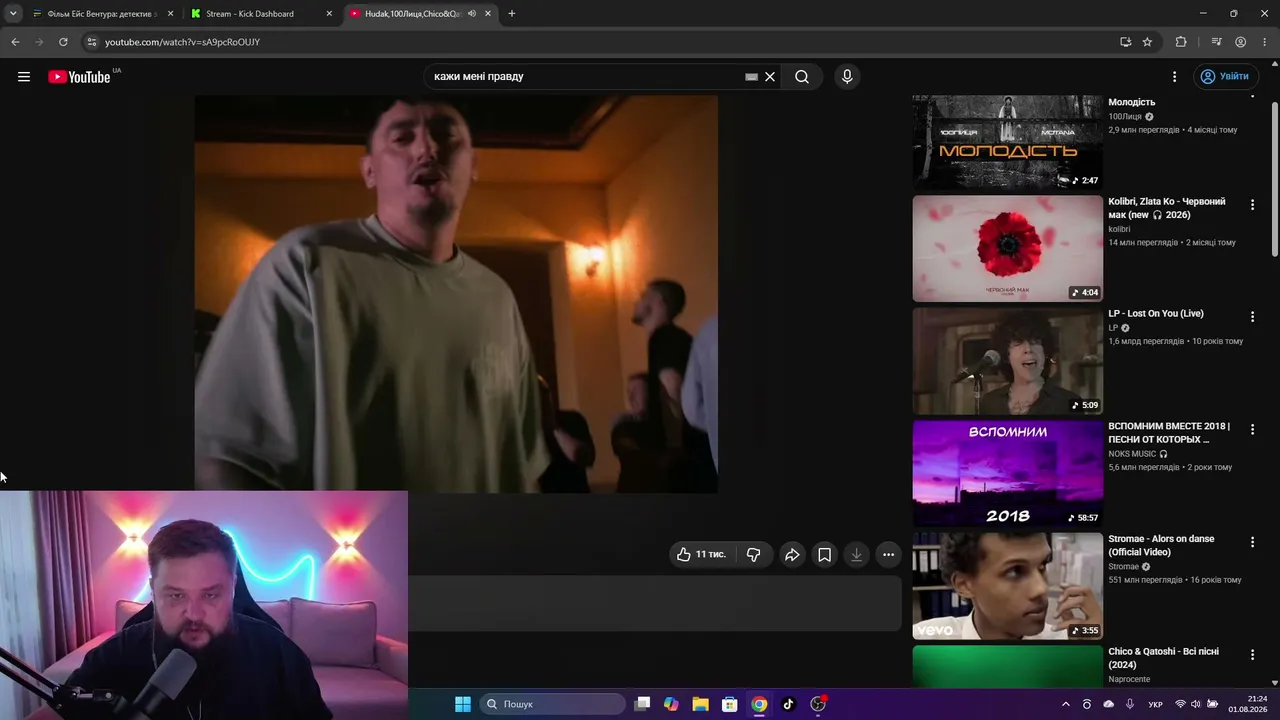
Task: Dislike the current video
Action: [x=753, y=554]
